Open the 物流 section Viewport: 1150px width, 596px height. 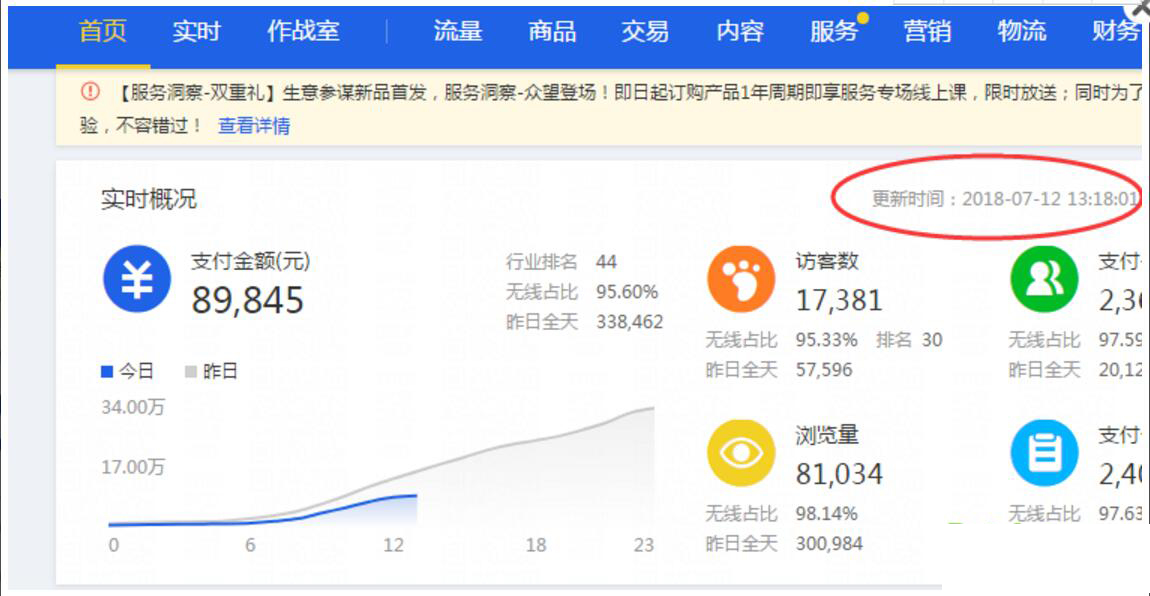pos(1024,31)
